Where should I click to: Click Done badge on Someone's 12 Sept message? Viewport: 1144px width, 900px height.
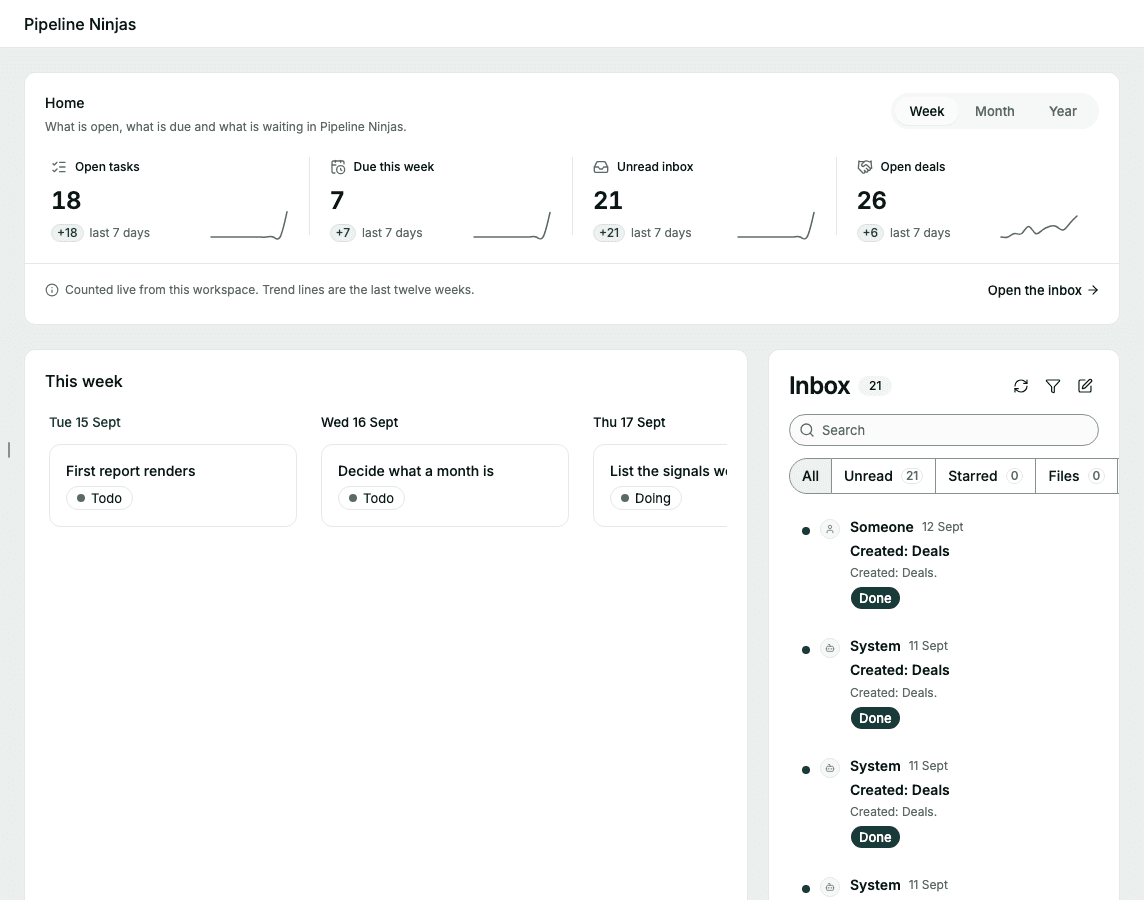tap(875, 598)
